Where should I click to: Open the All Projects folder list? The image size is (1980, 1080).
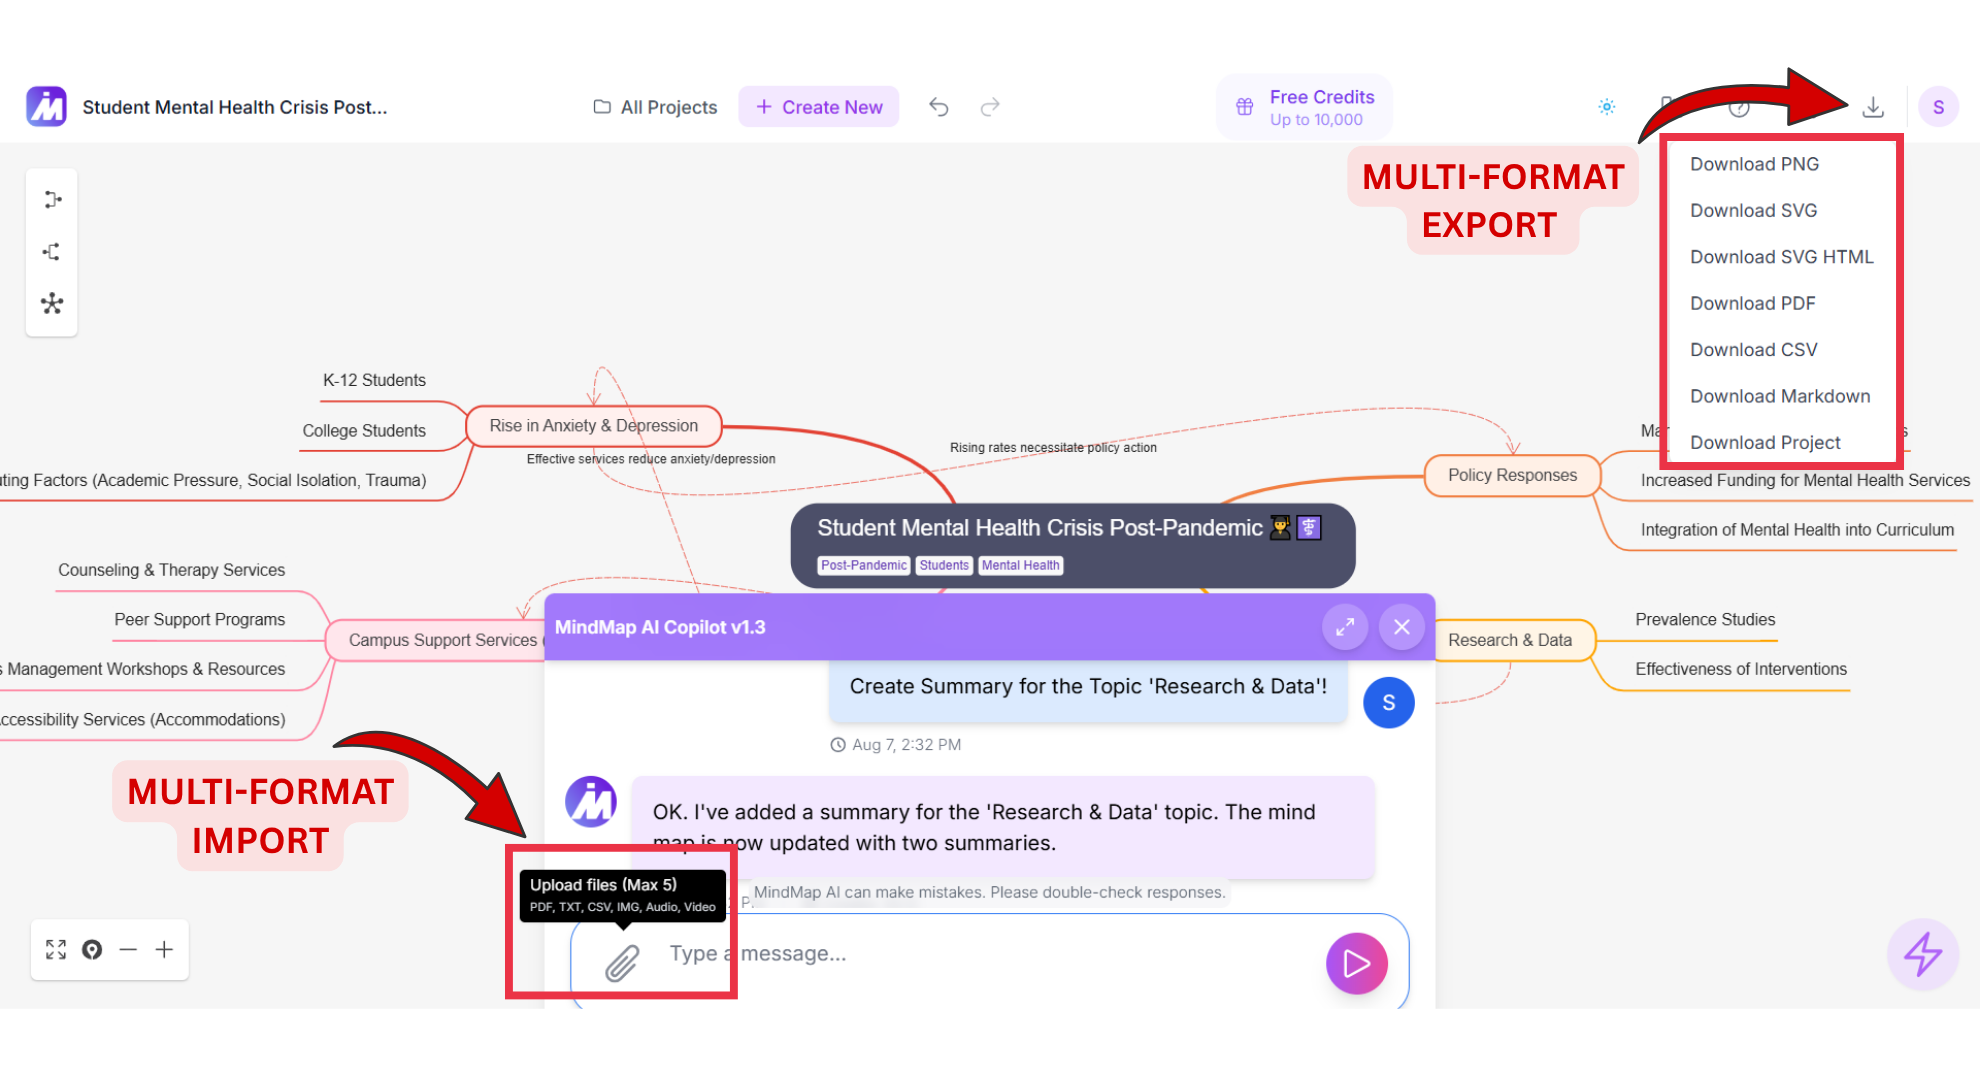[656, 107]
